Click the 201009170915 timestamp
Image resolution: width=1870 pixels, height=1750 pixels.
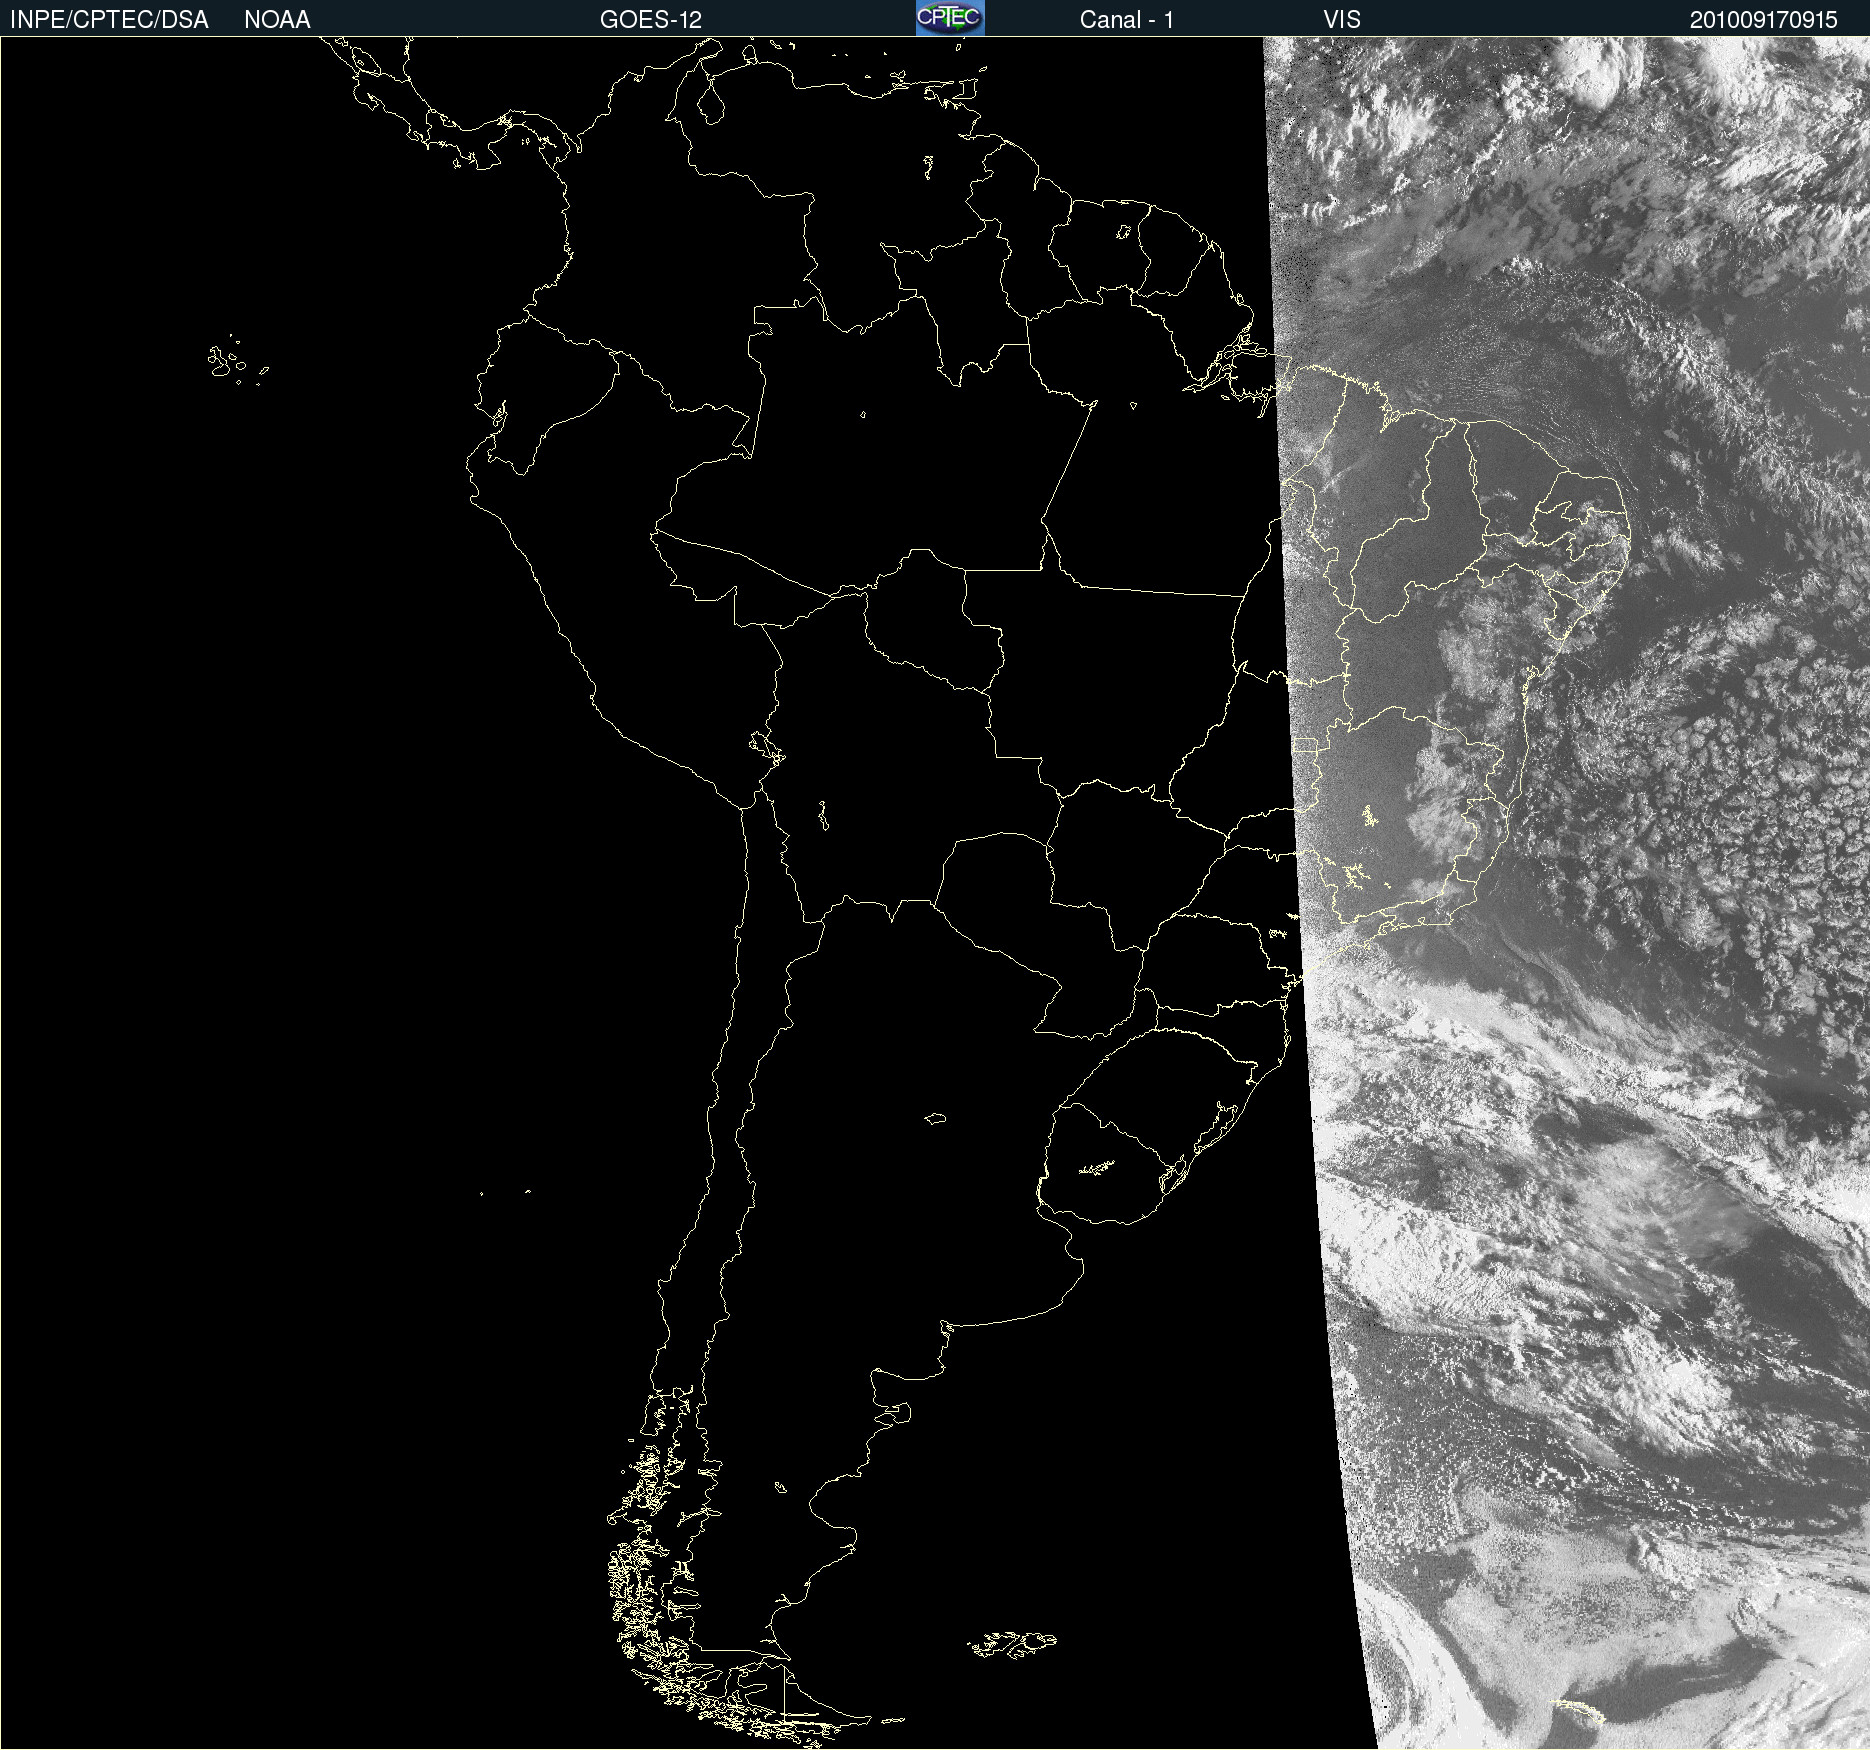1764,20
